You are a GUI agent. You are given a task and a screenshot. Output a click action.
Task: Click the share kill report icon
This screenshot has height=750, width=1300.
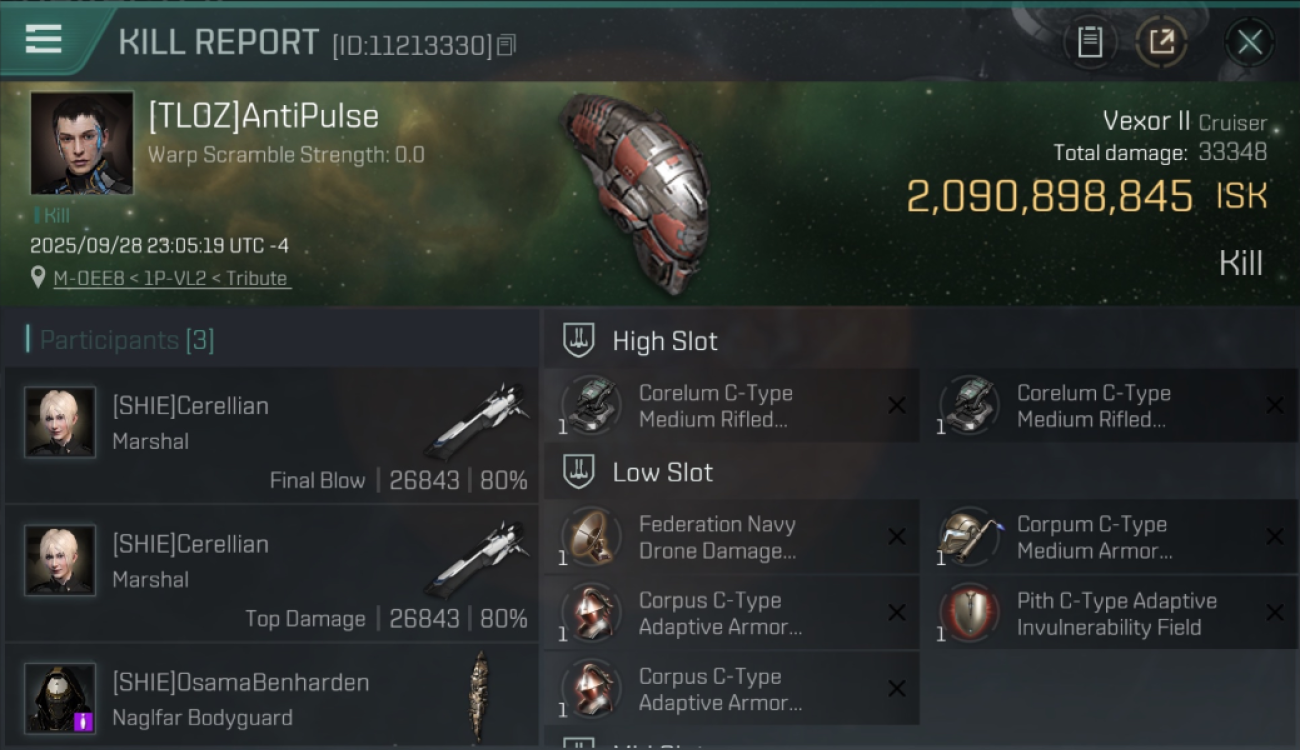[x=1162, y=42]
